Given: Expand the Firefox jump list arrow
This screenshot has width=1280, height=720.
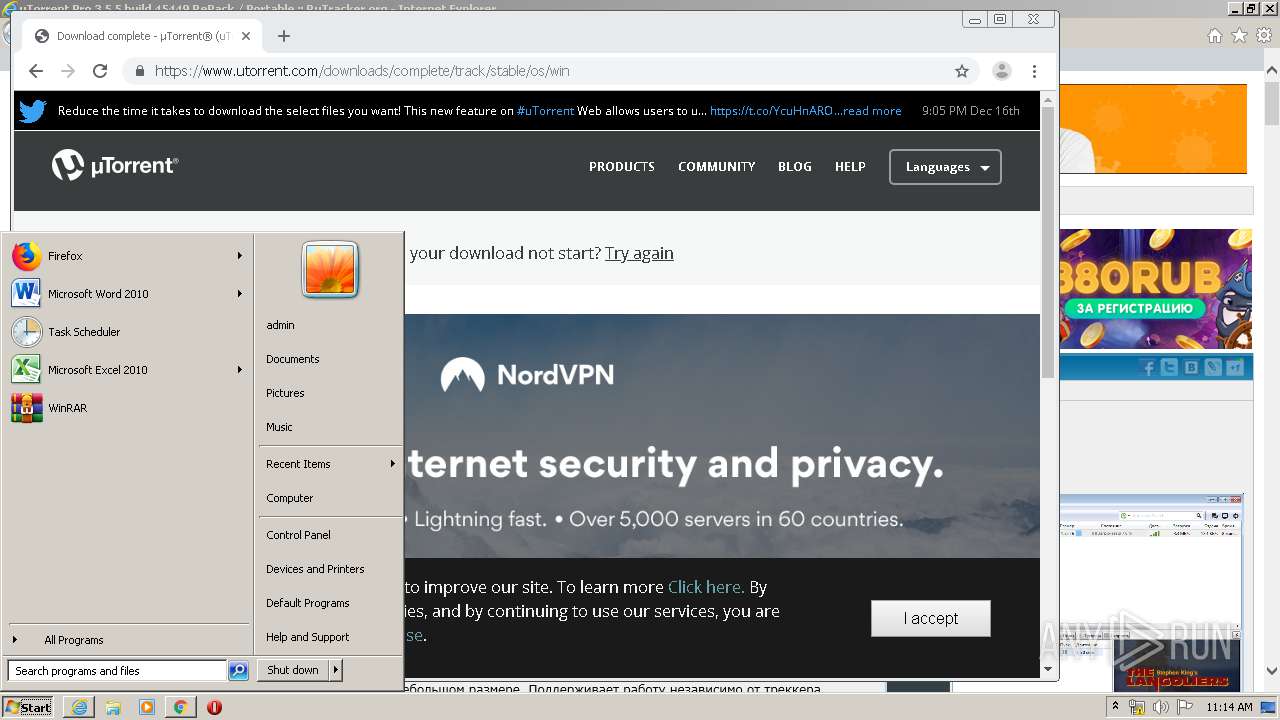Looking at the screenshot, I should coord(240,256).
